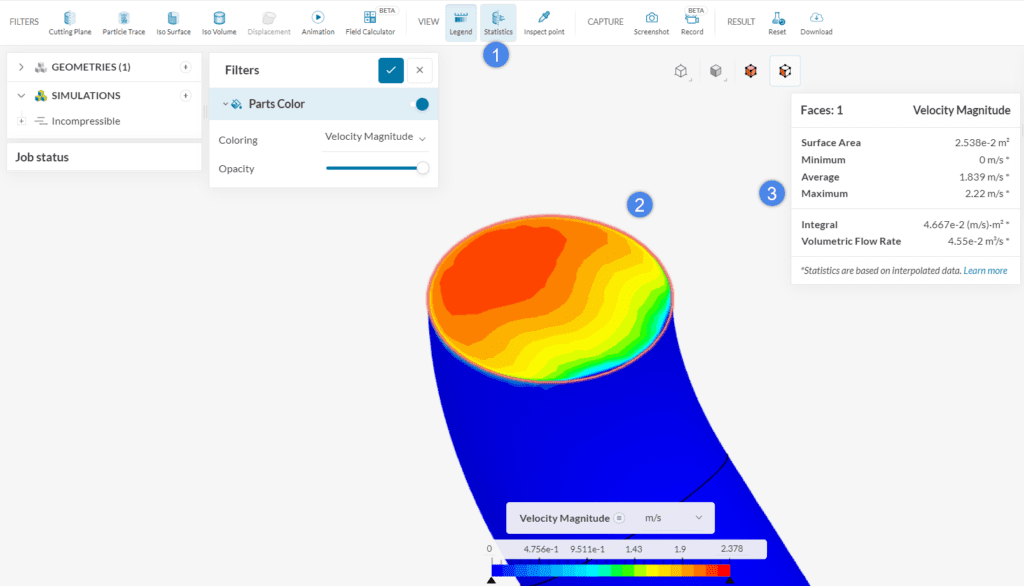Open the Iso Volume filter
This screenshot has height=586, width=1024.
[218, 20]
